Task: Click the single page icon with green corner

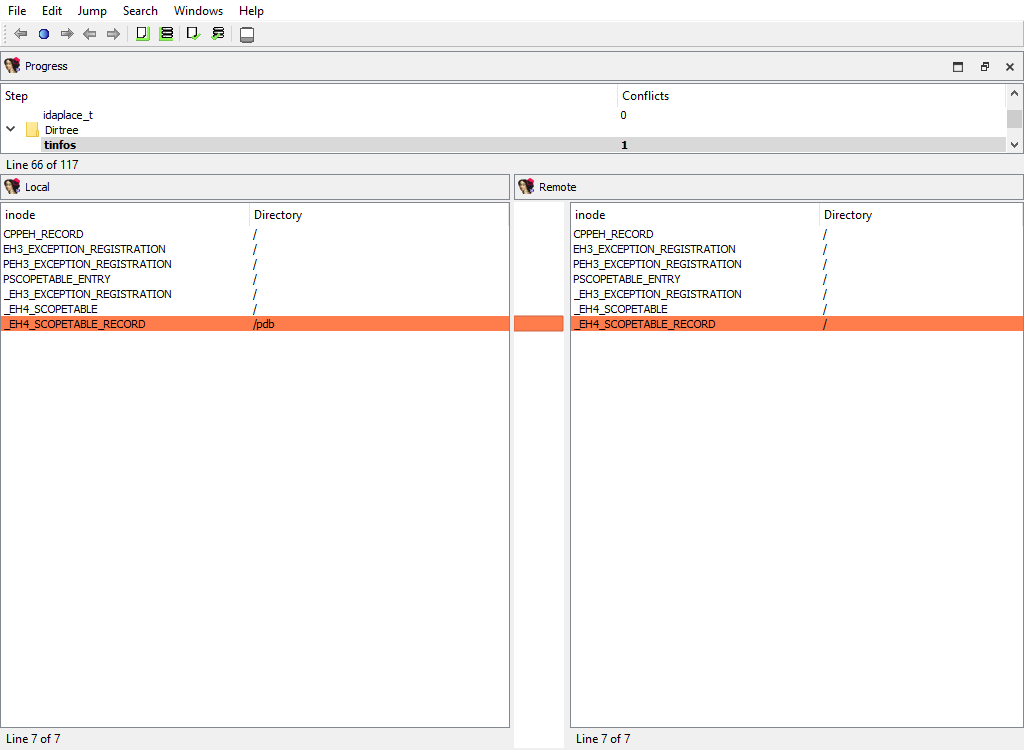Action: 142,34
